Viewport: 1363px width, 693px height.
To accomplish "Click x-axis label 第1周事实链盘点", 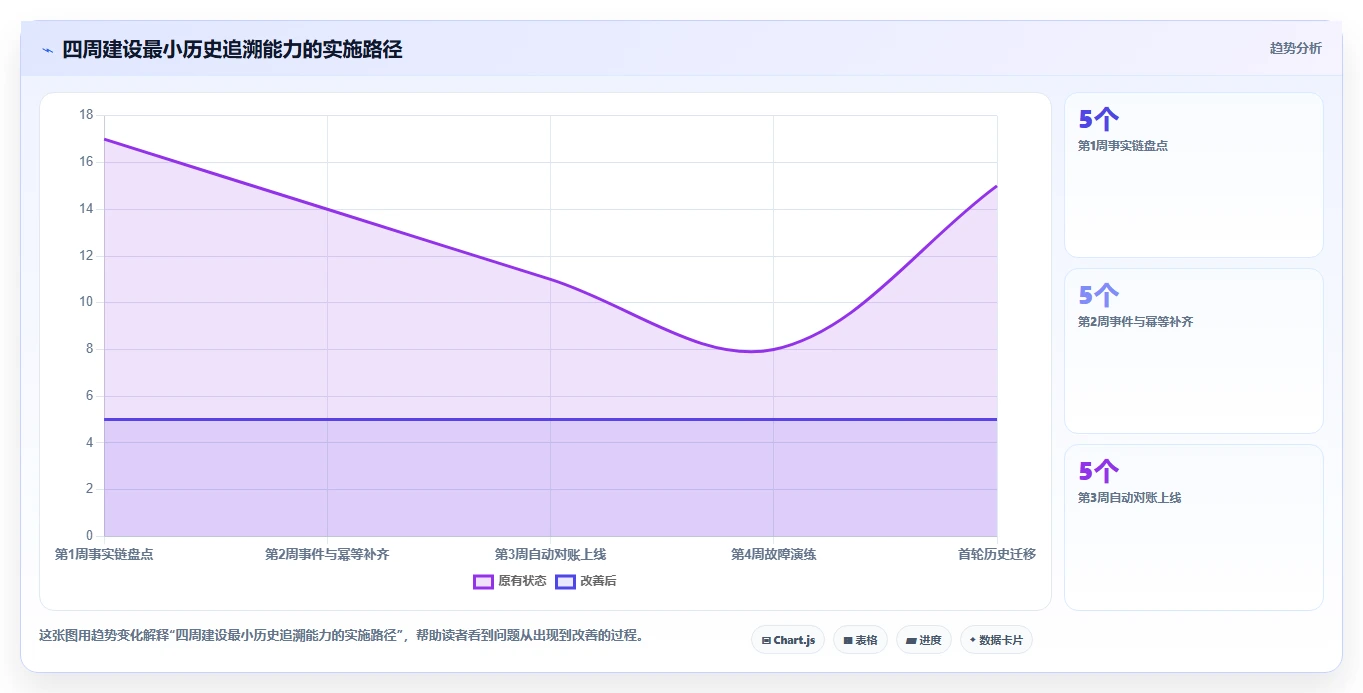I will click(104, 554).
